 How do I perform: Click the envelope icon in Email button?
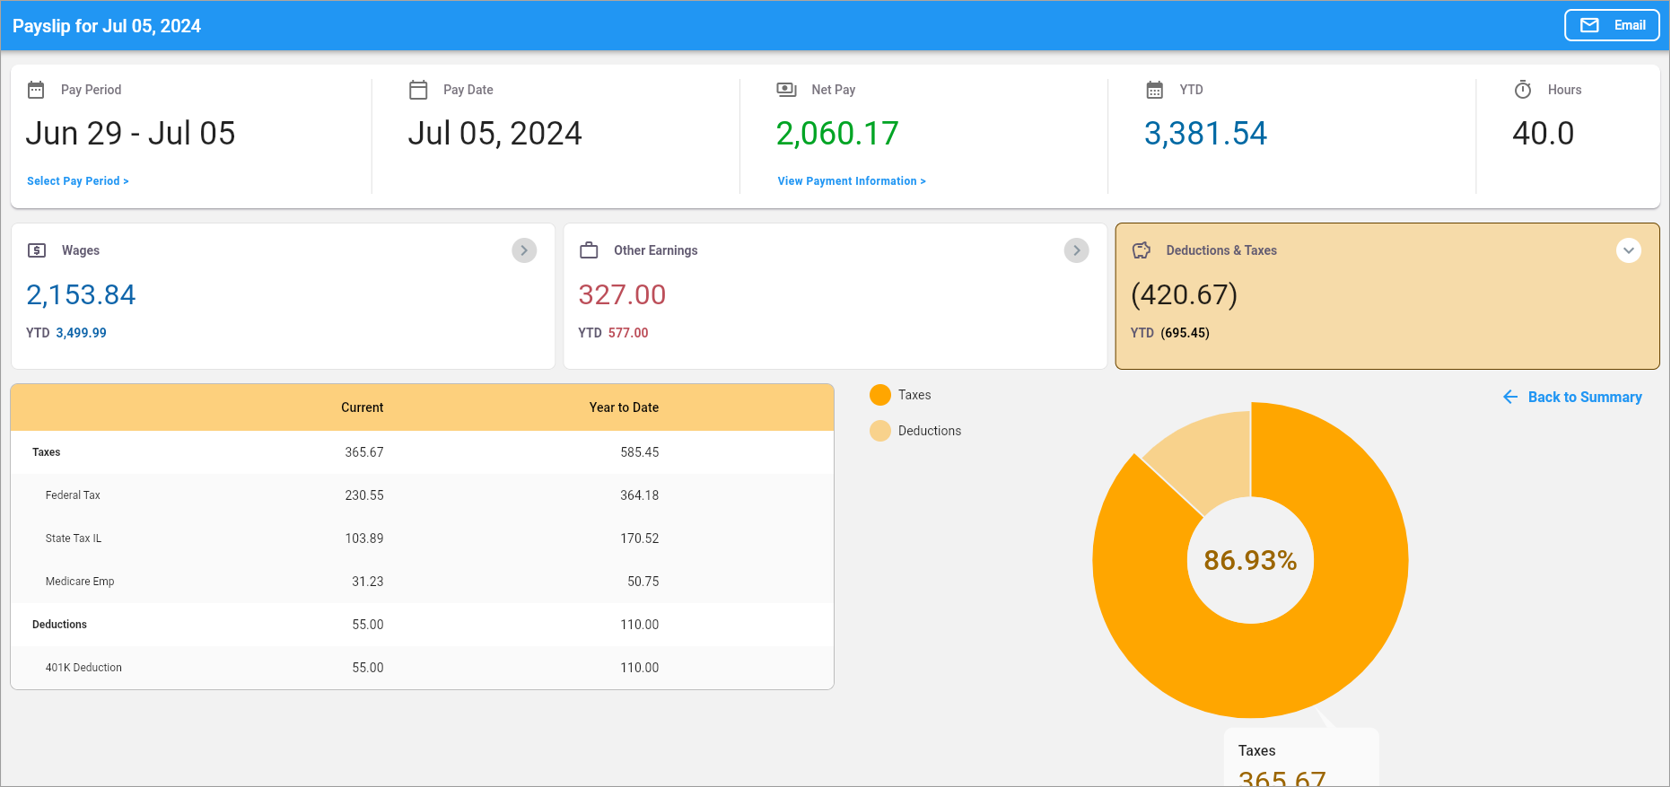[x=1589, y=25]
